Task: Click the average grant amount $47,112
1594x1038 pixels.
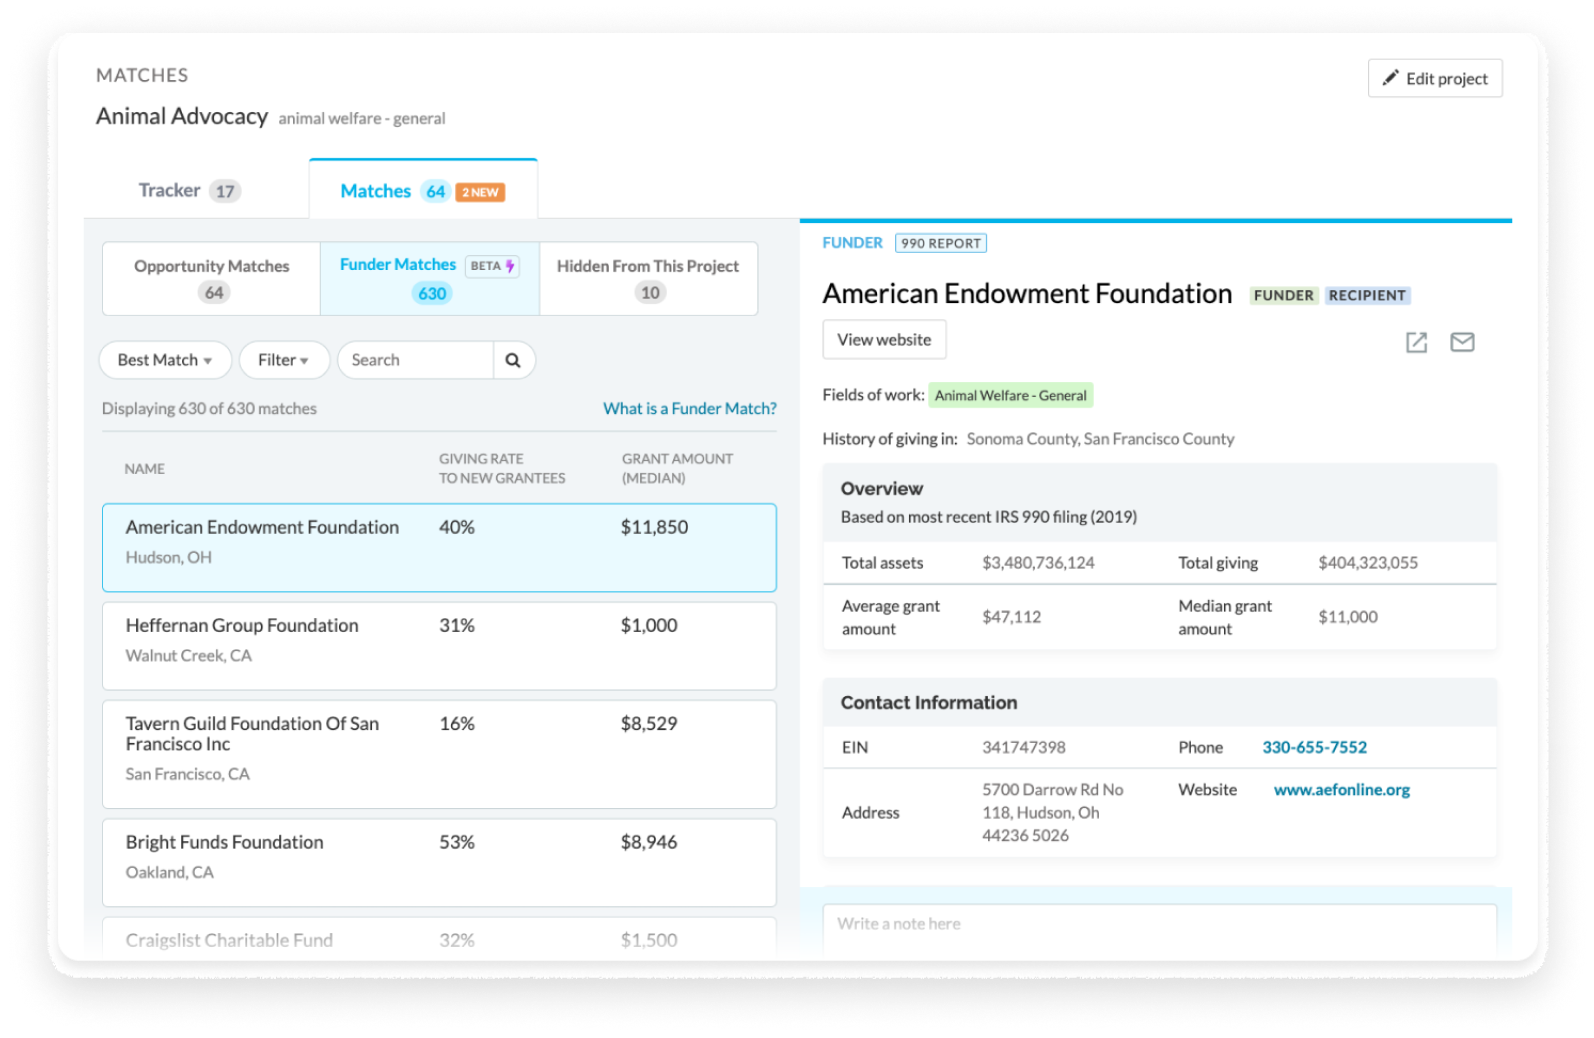Action: (x=1011, y=617)
